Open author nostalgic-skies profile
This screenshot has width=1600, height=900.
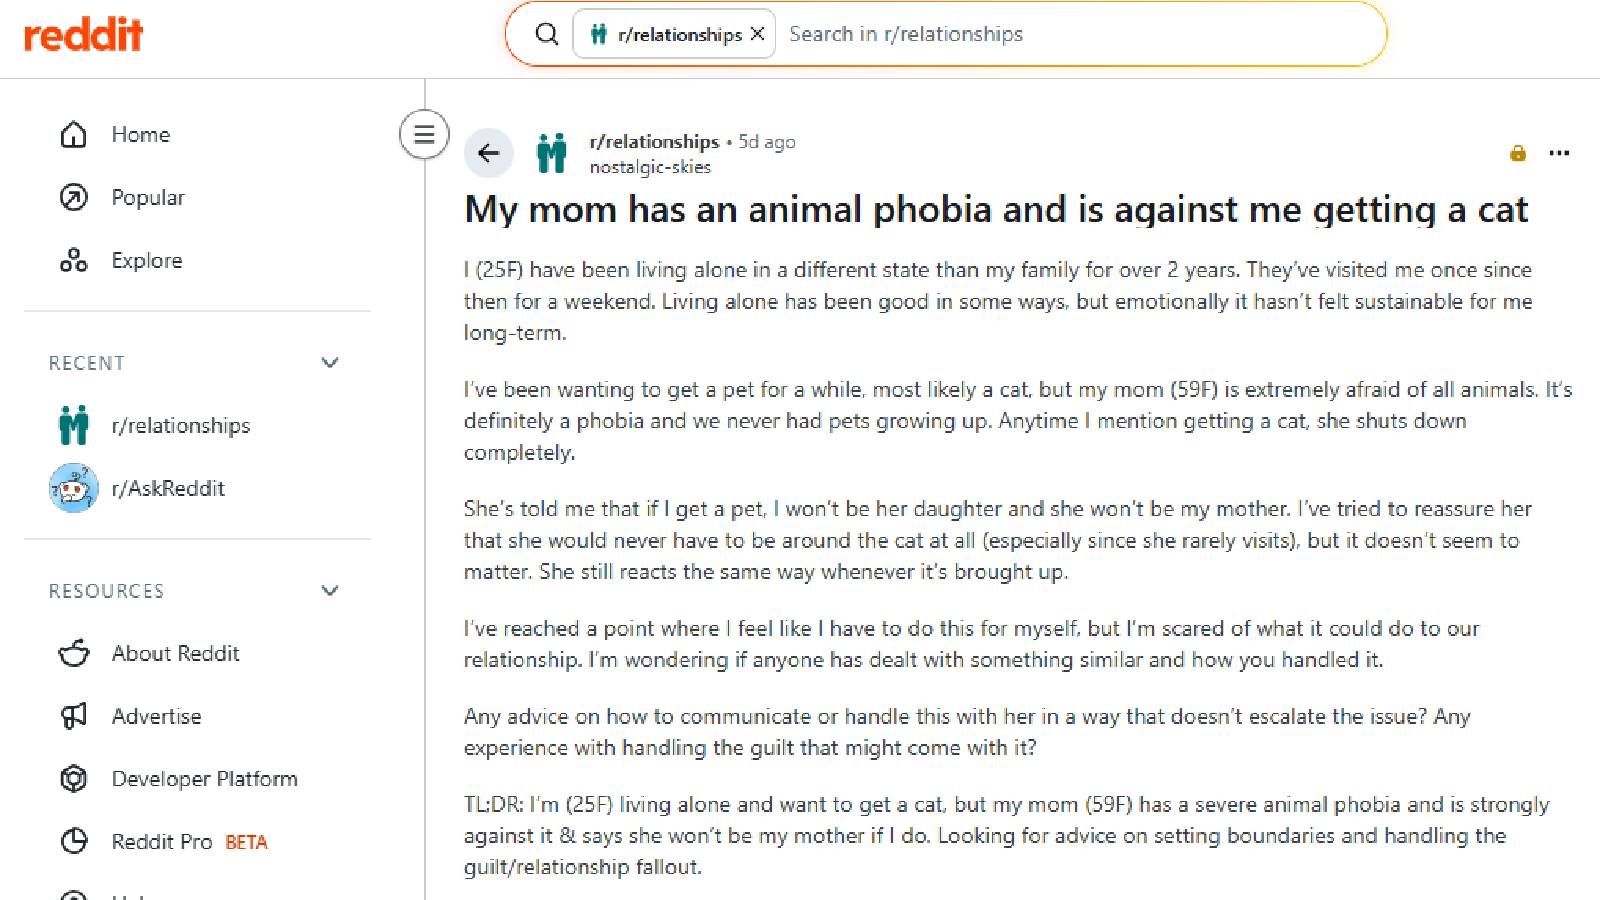coord(650,167)
